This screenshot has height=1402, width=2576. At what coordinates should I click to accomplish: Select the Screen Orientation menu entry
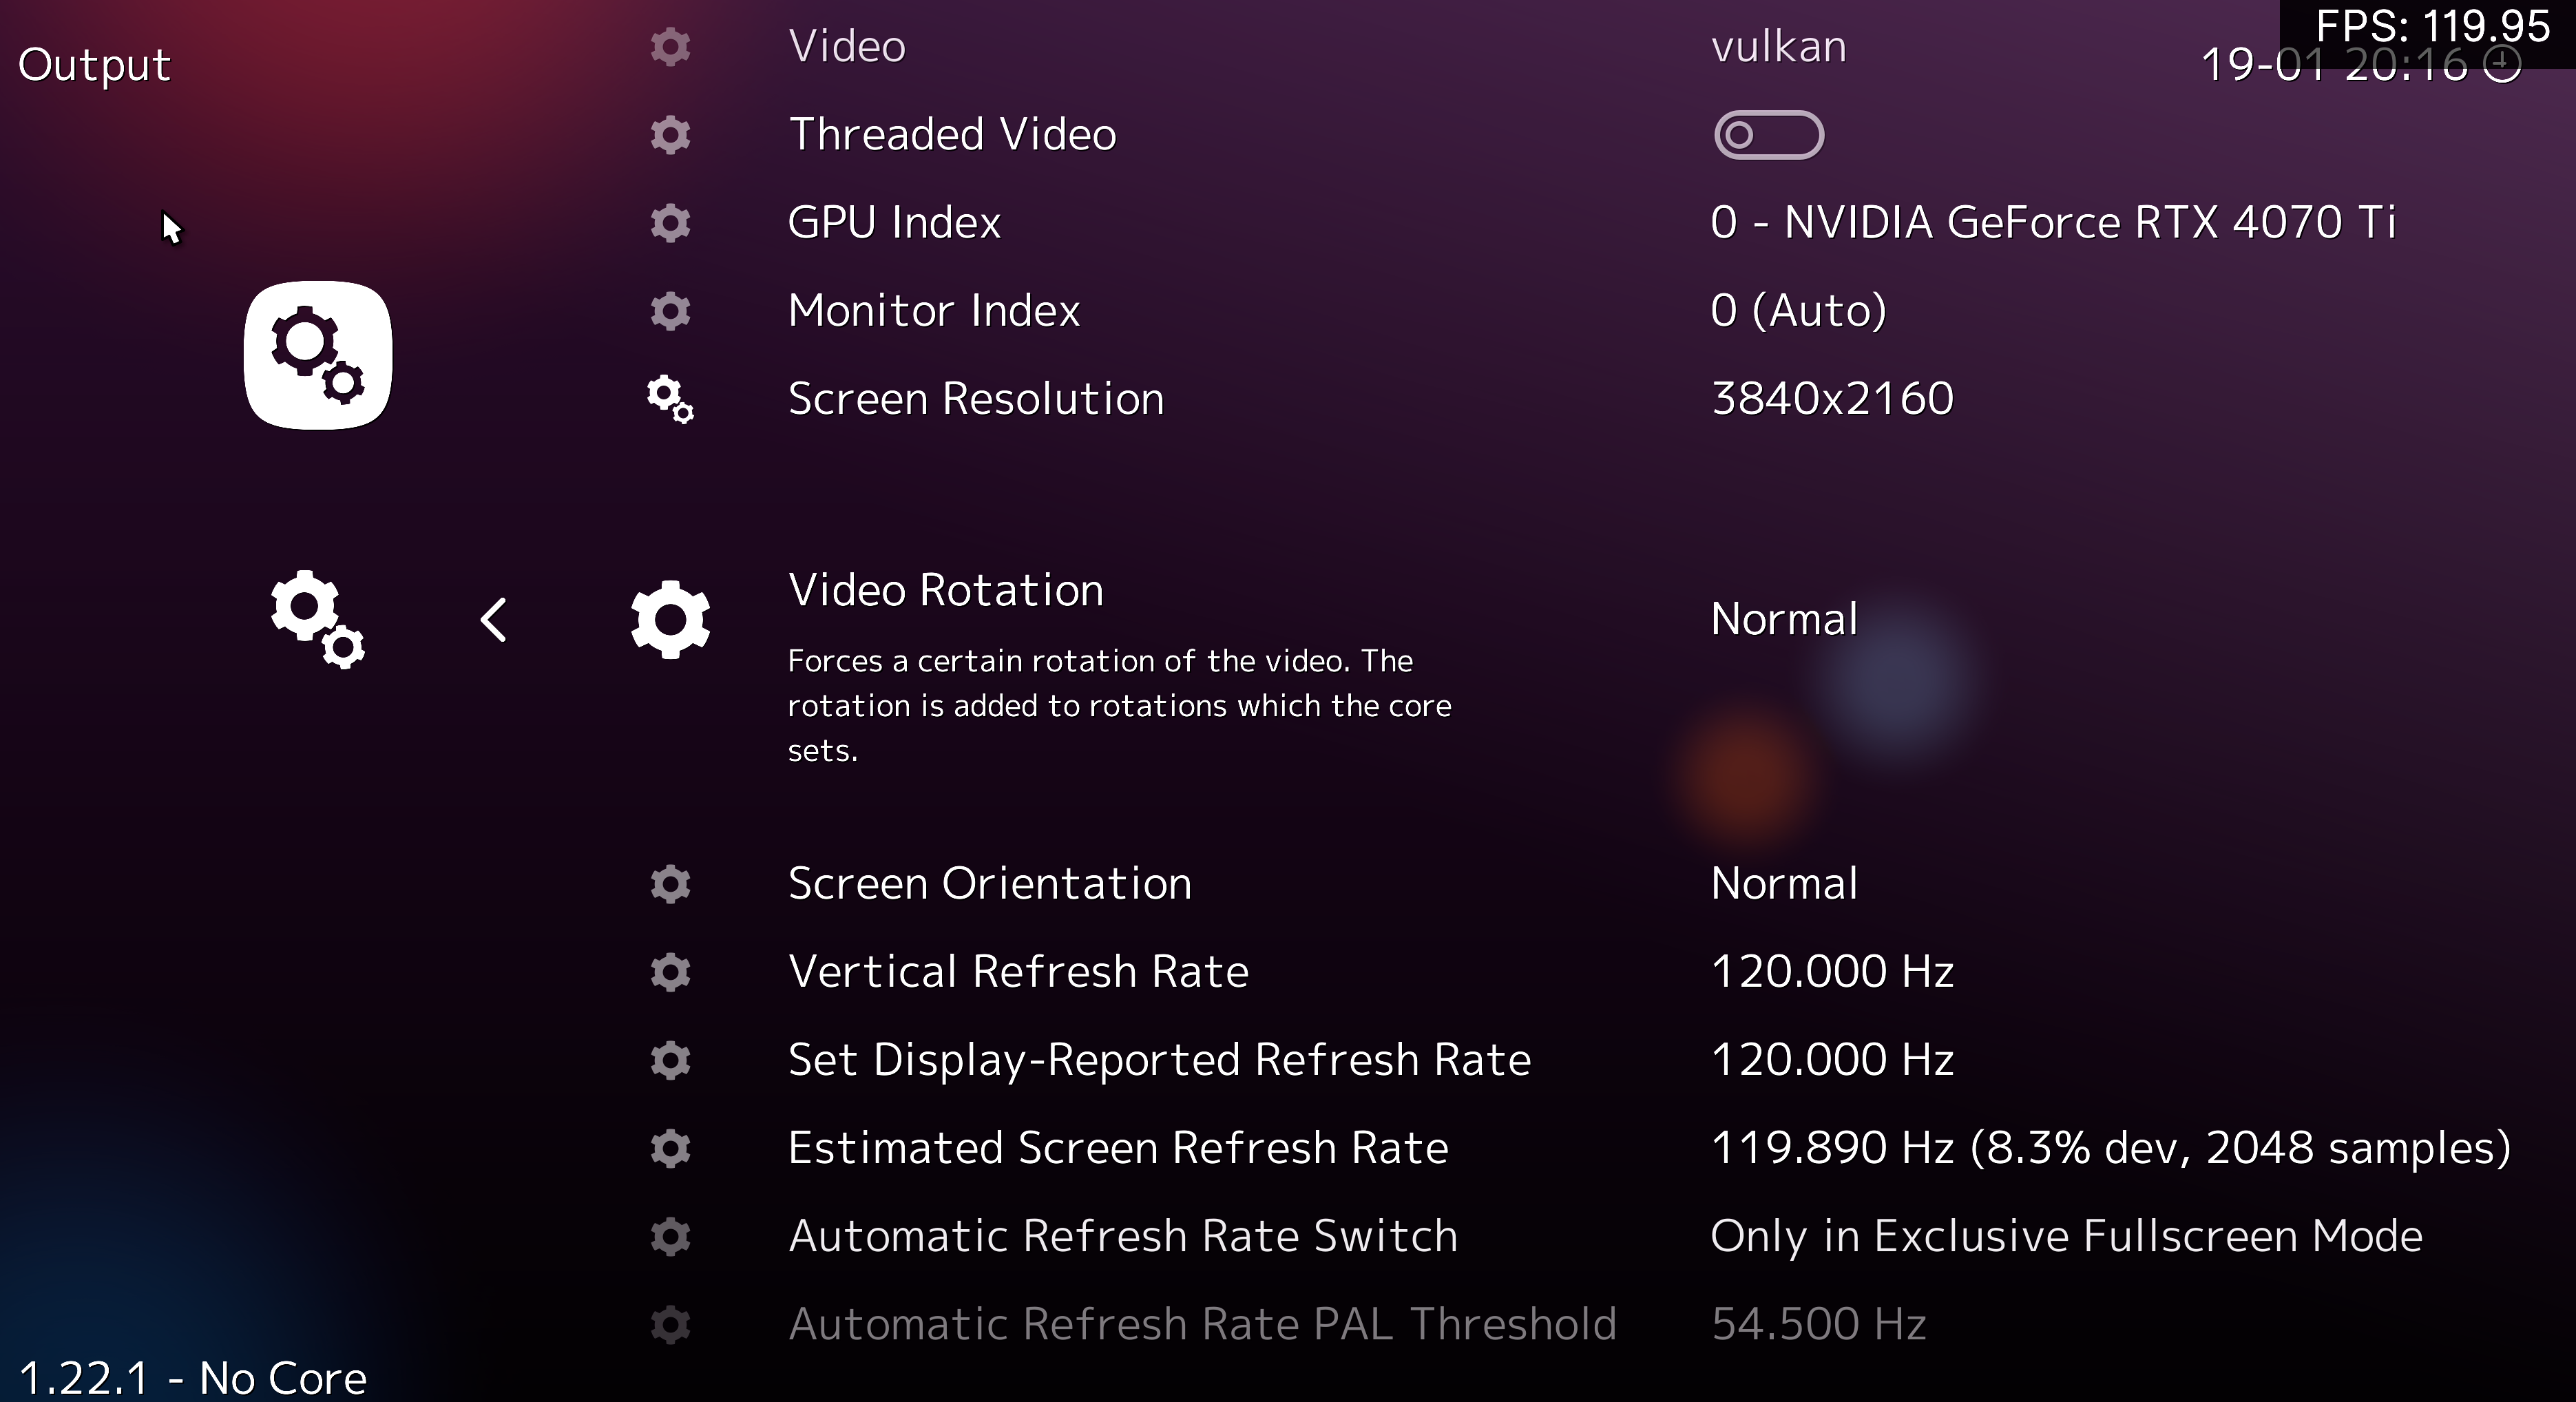point(989,883)
